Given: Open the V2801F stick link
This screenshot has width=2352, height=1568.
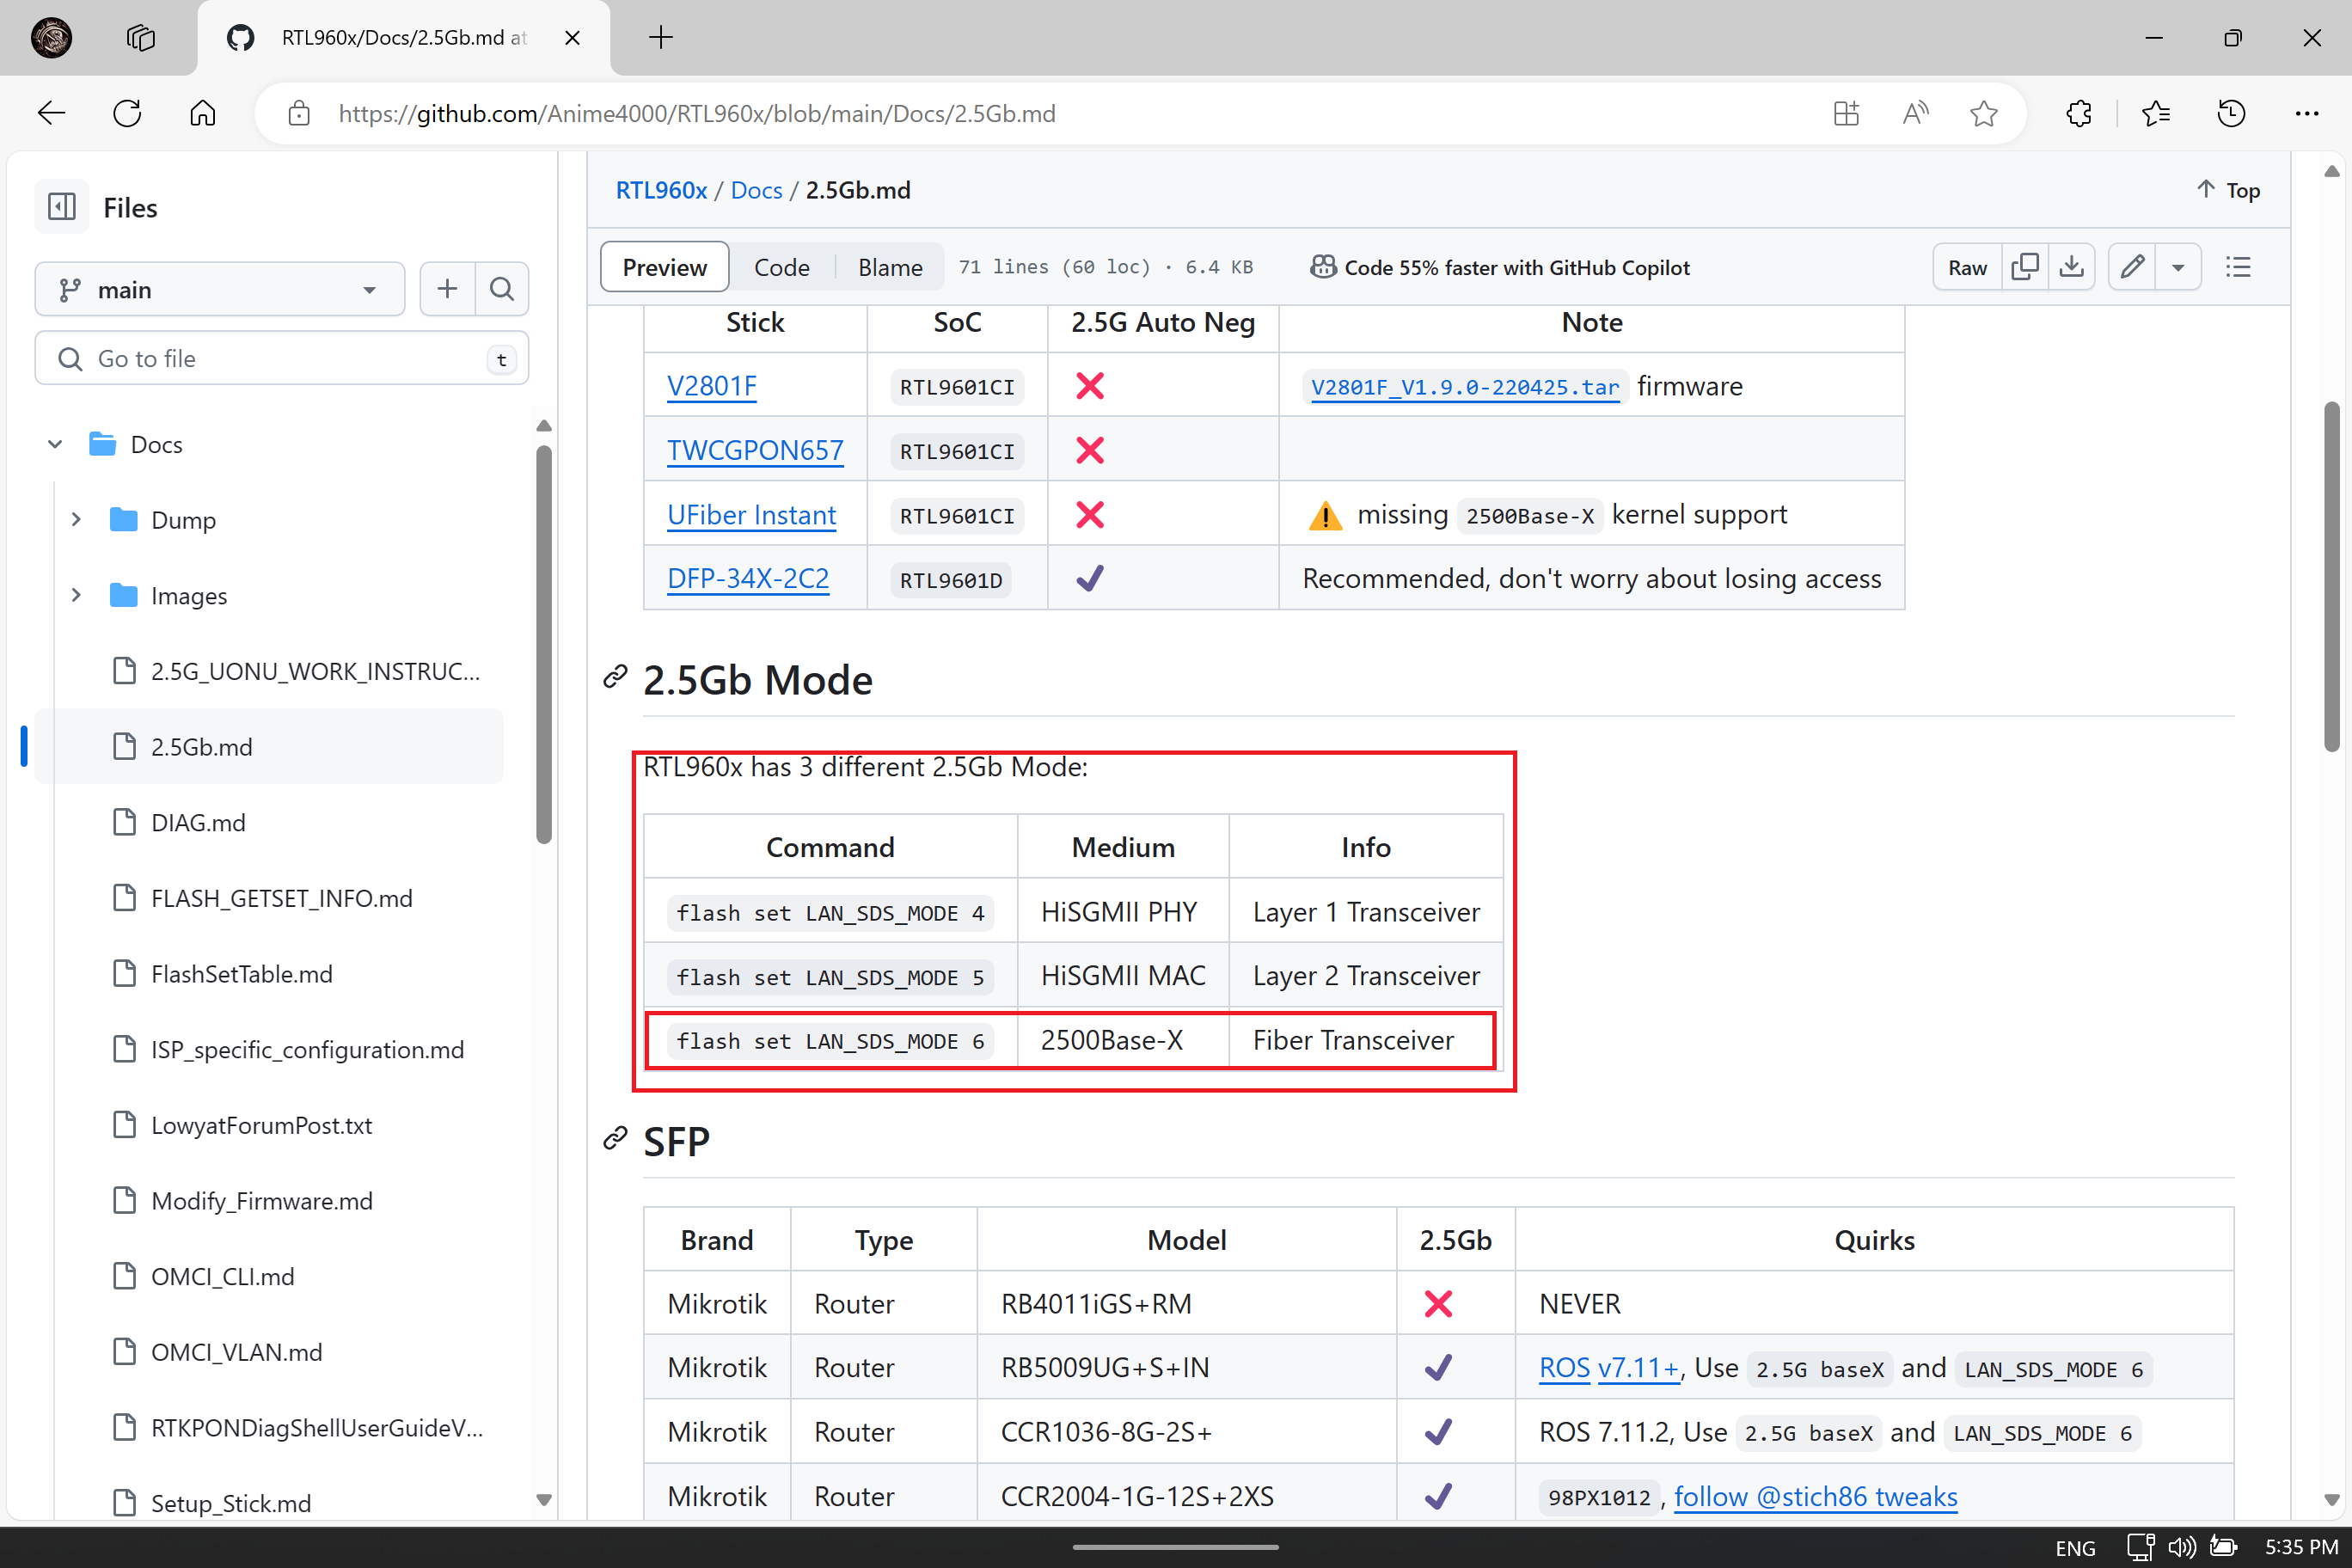Looking at the screenshot, I should click(x=711, y=386).
